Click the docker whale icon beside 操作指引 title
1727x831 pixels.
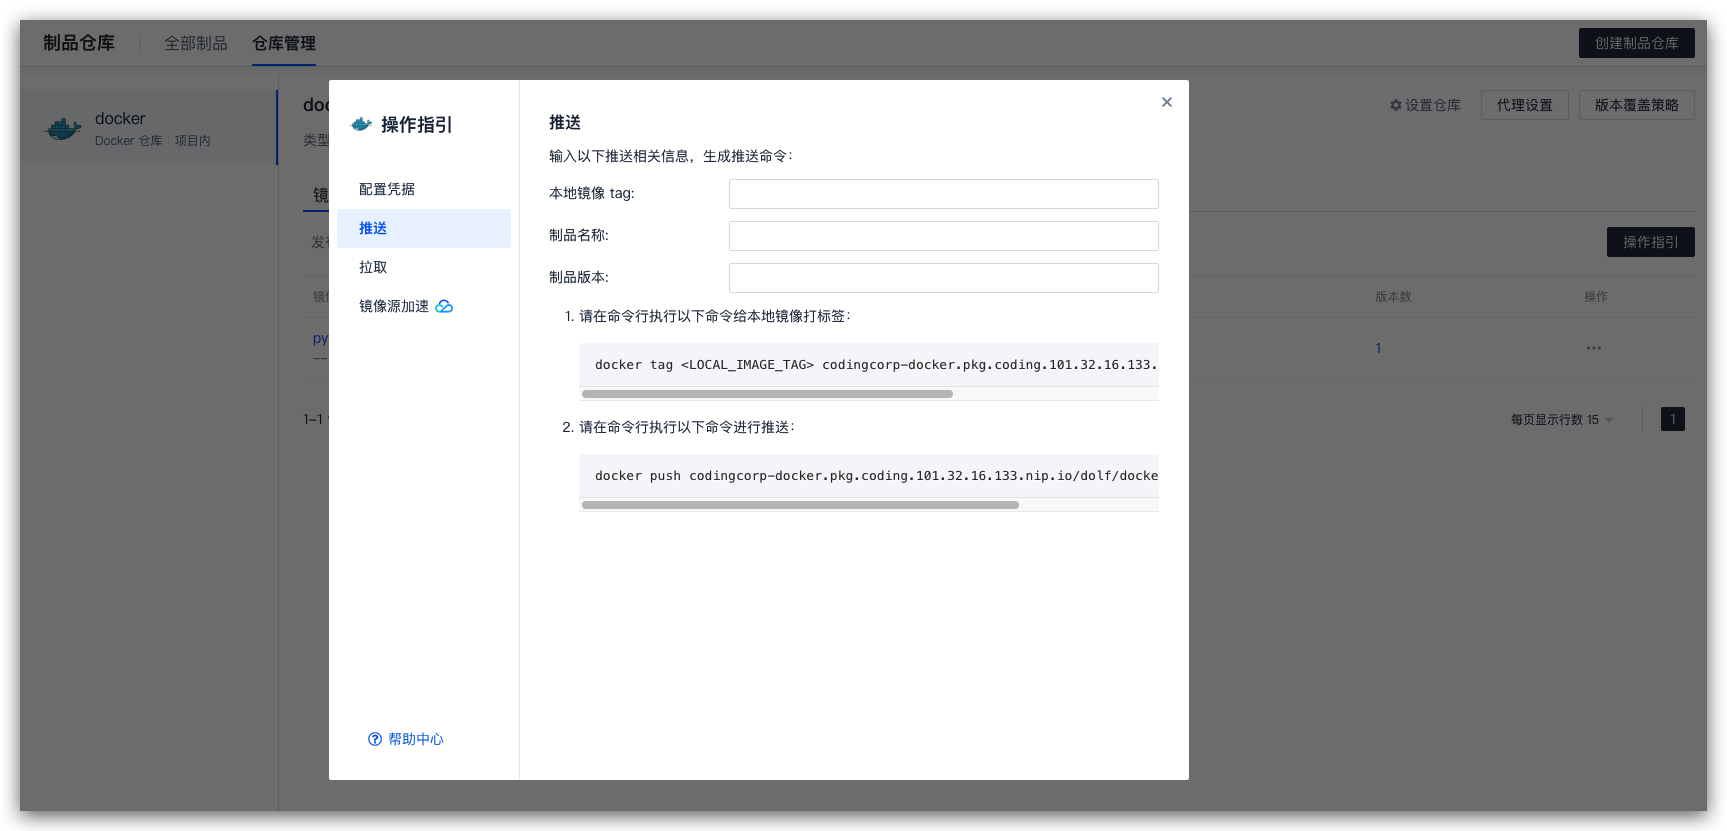tap(362, 124)
